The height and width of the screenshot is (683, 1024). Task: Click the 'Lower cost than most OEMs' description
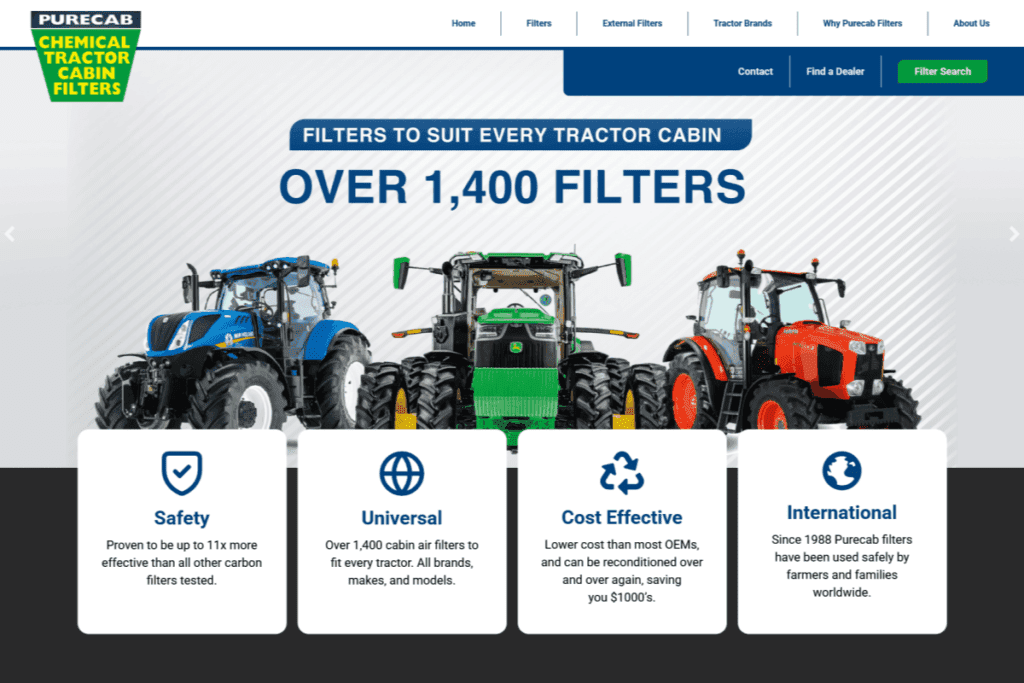click(622, 571)
